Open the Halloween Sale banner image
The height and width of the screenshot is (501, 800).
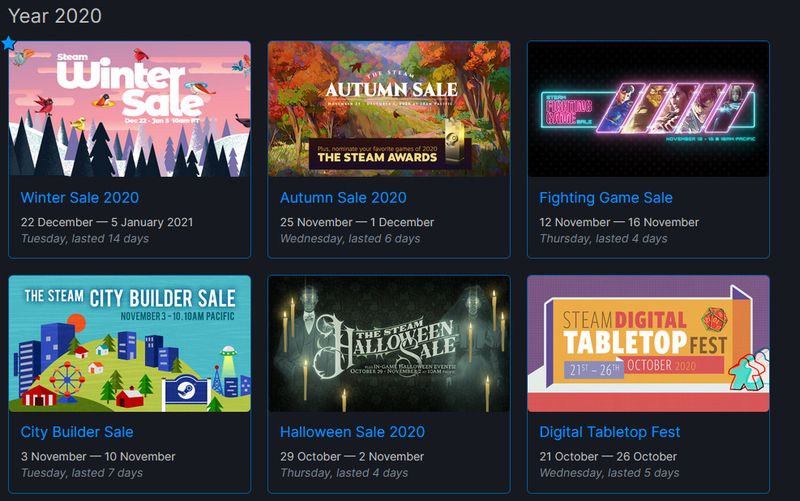pos(389,343)
